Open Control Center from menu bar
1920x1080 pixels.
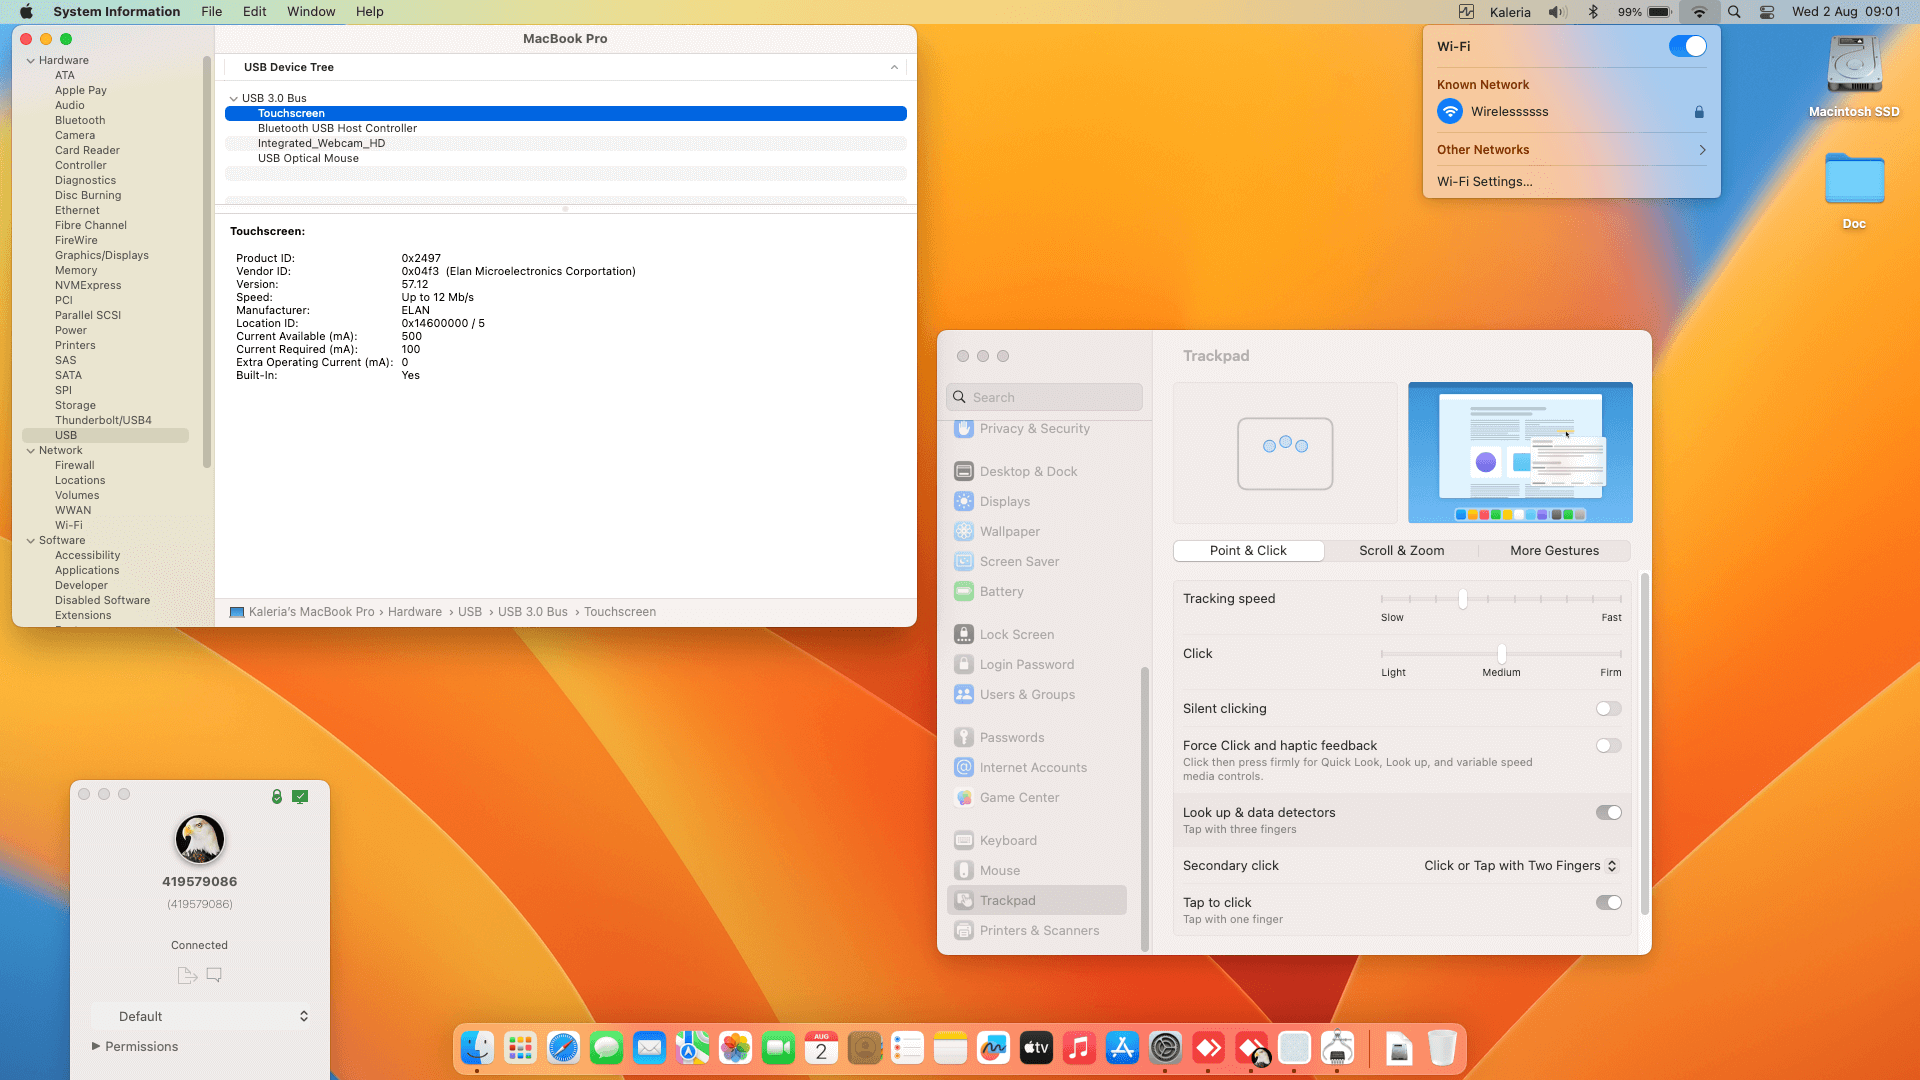pos(1767,12)
